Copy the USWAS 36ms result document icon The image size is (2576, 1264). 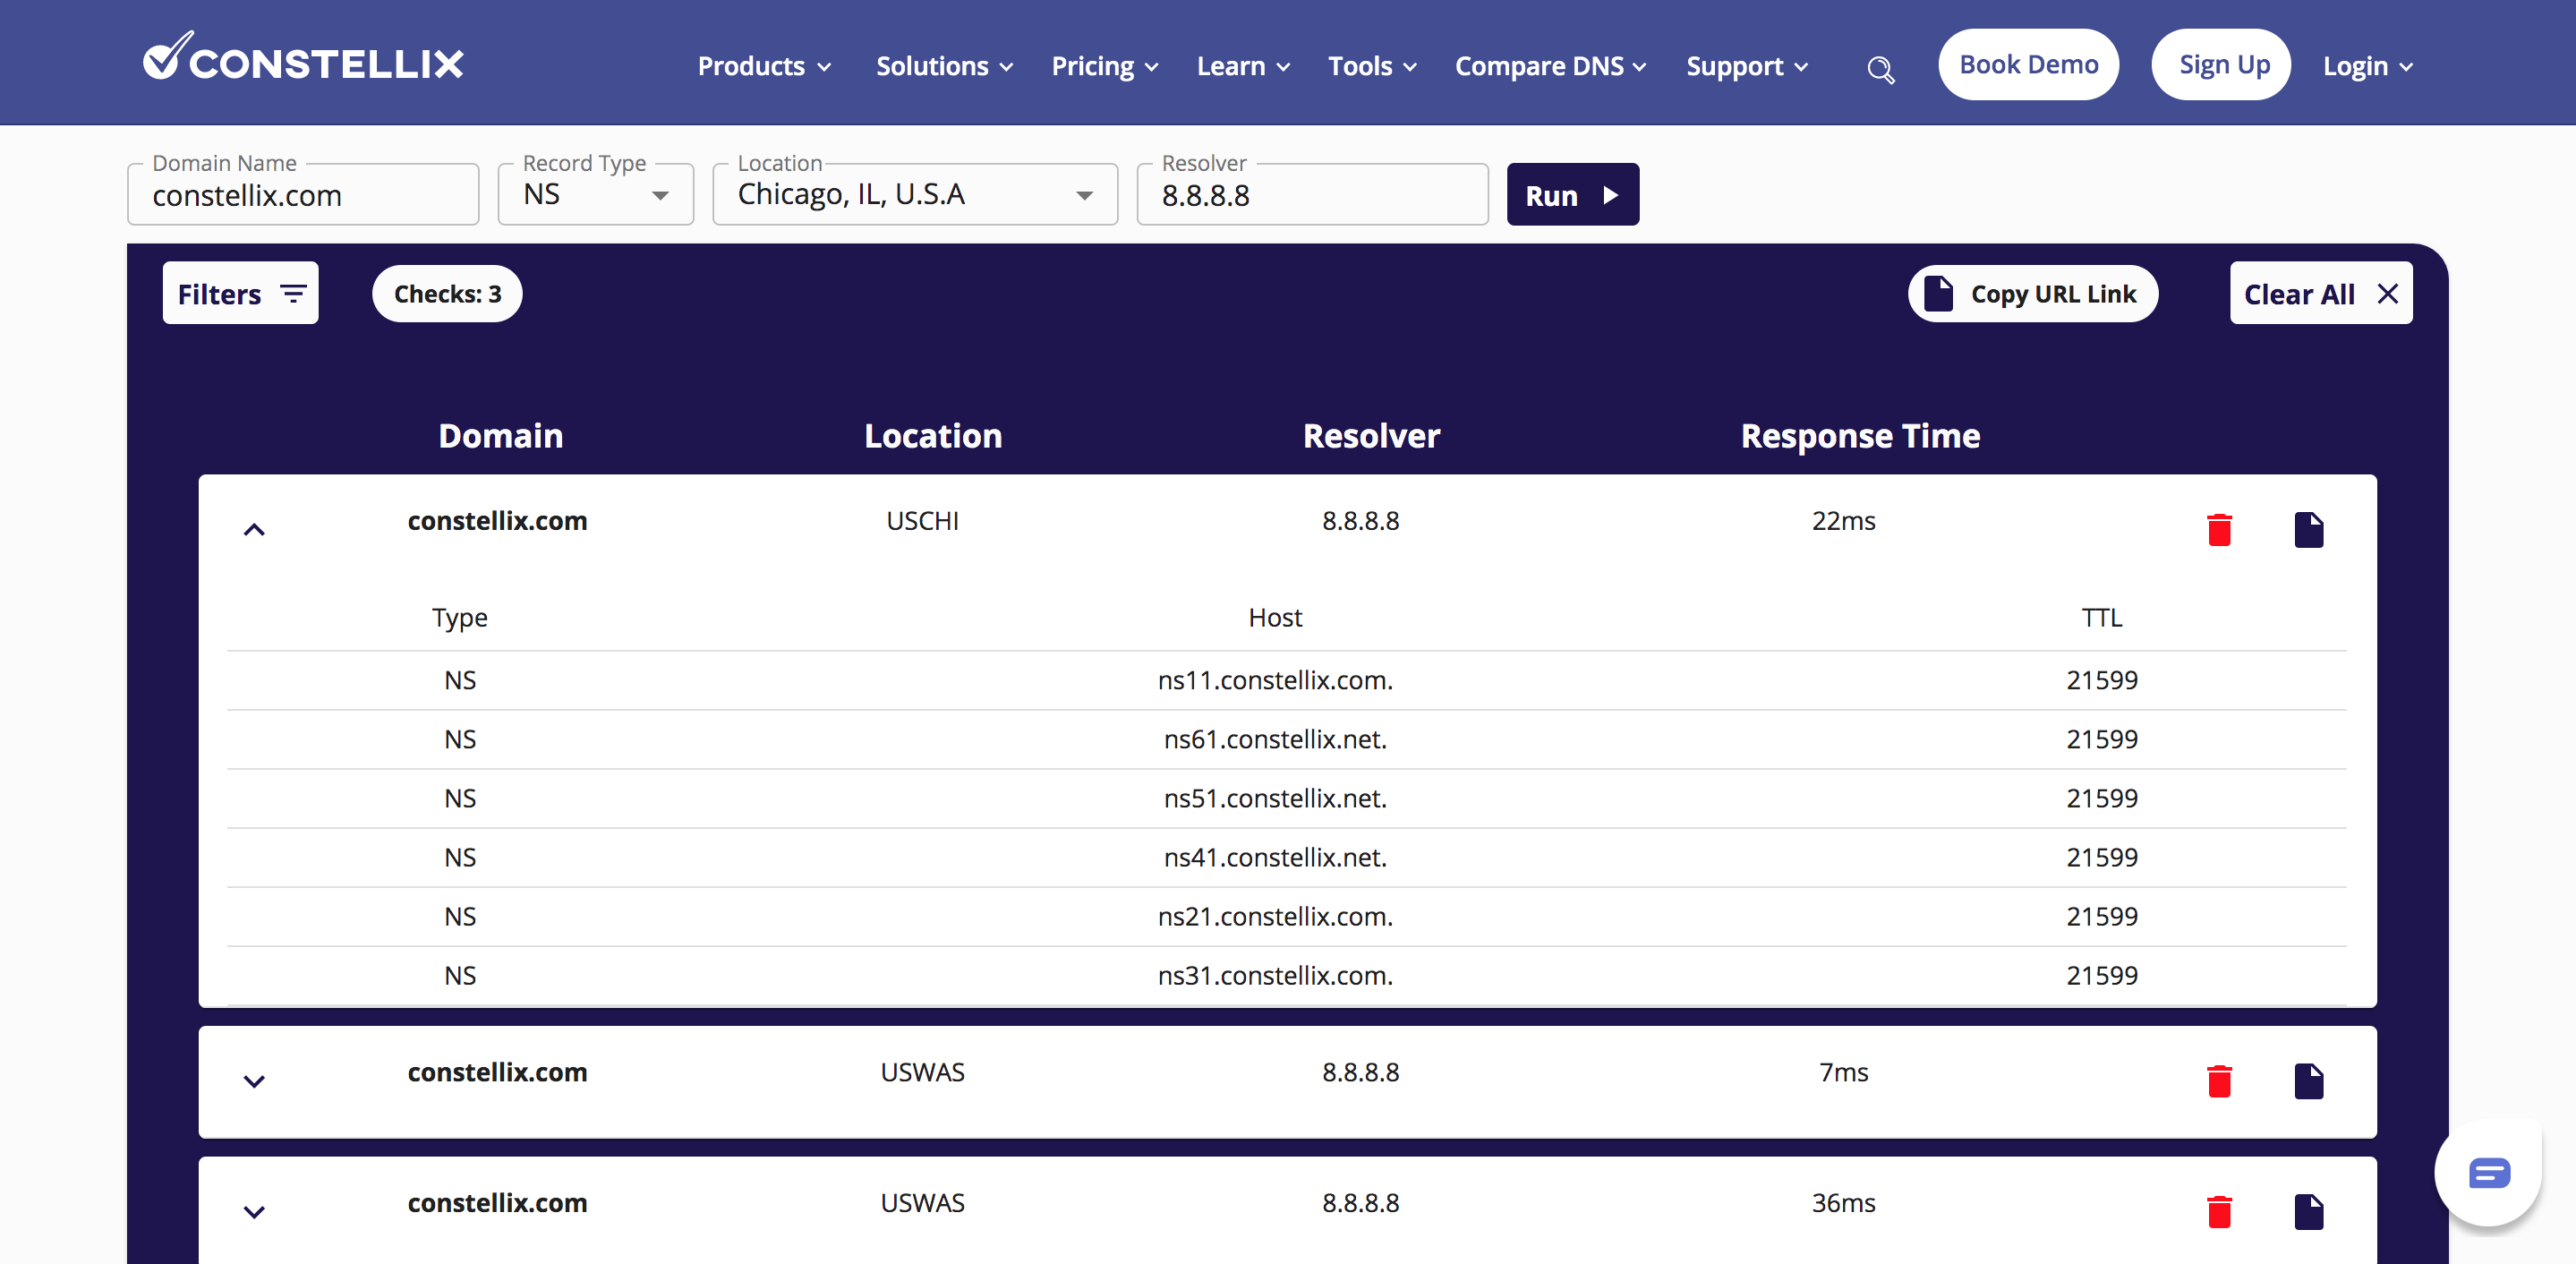pyautogui.click(x=2308, y=1211)
